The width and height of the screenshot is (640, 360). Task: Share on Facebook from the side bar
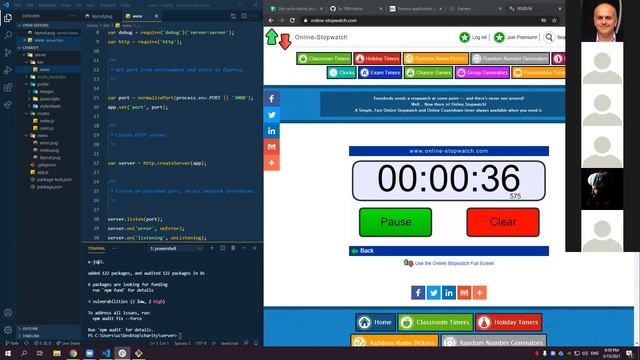pos(272,99)
